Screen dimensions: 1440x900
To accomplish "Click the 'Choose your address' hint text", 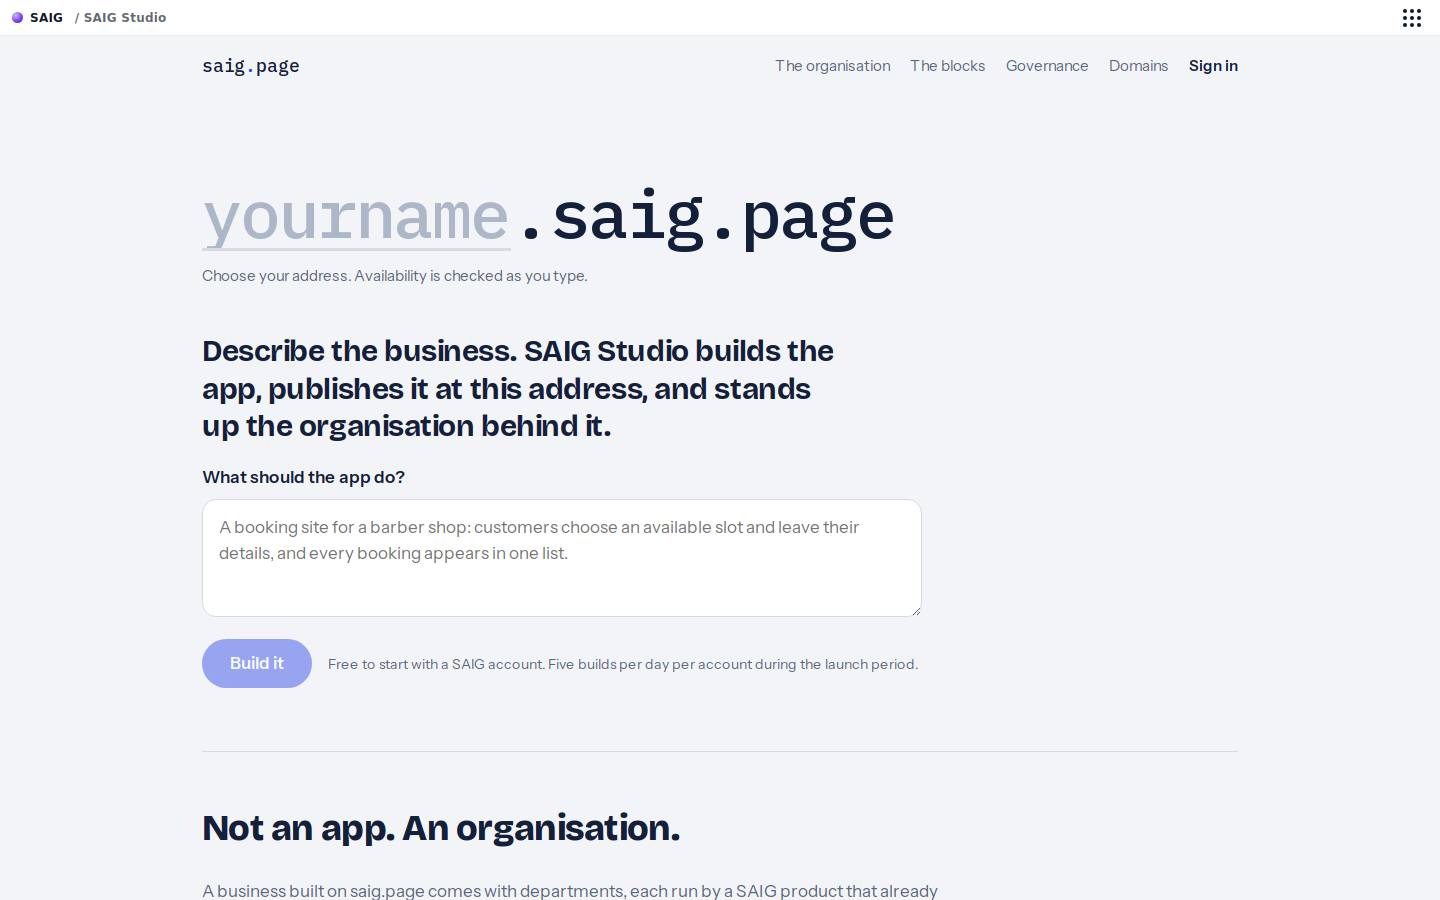I will [395, 276].
